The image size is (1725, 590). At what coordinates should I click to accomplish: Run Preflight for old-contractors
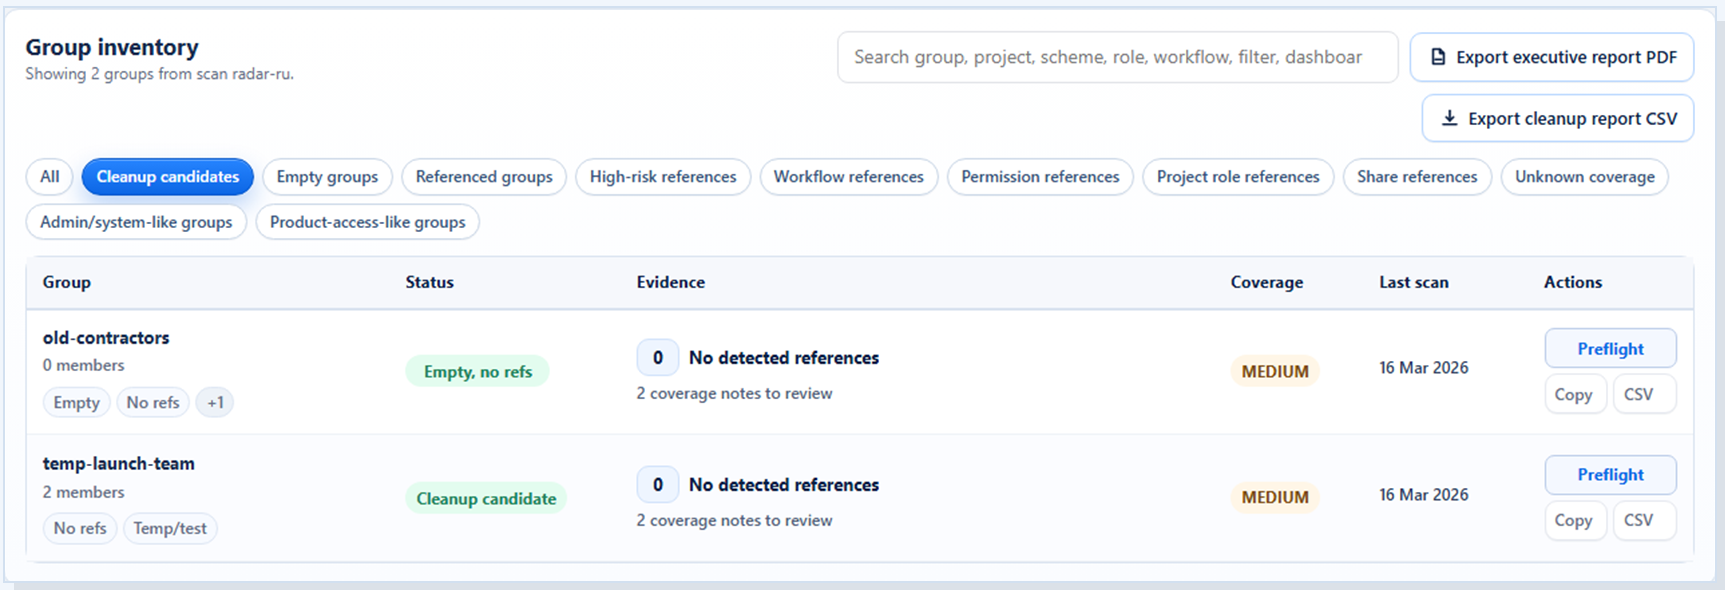[1610, 348]
